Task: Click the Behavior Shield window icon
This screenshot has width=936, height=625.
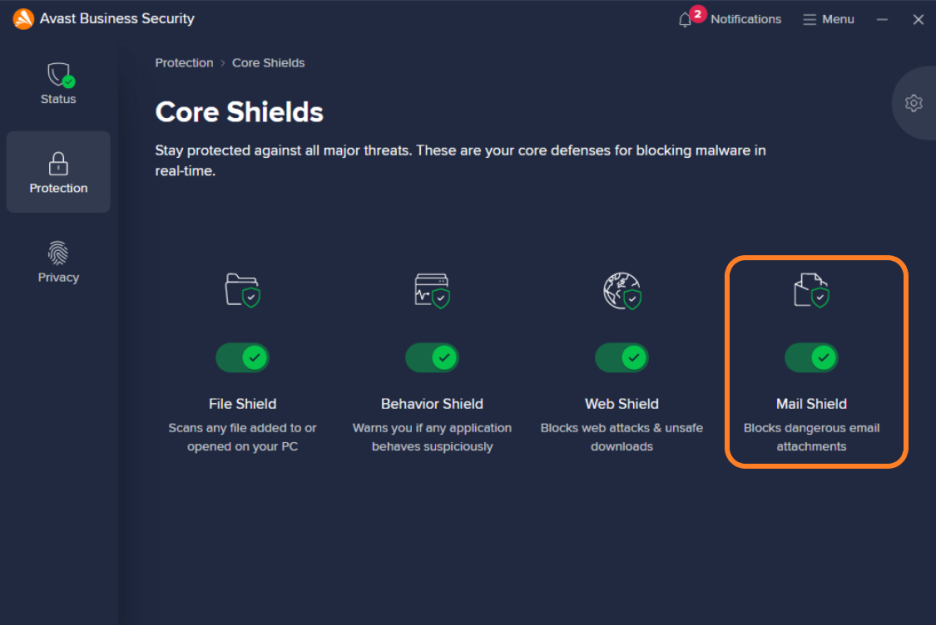Action: [x=432, y=290]
